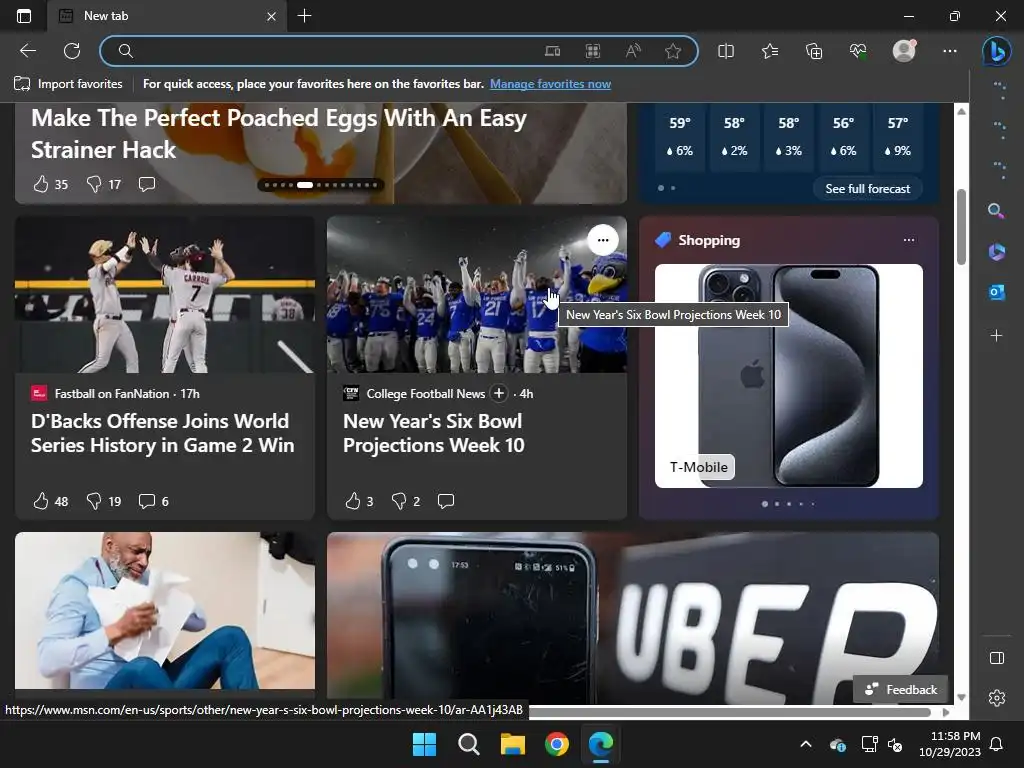This screenshot has height=768, width=1024.
Task: Open Outlook sidebar icon
Action: pyautogui.click(x=996, y=292)
